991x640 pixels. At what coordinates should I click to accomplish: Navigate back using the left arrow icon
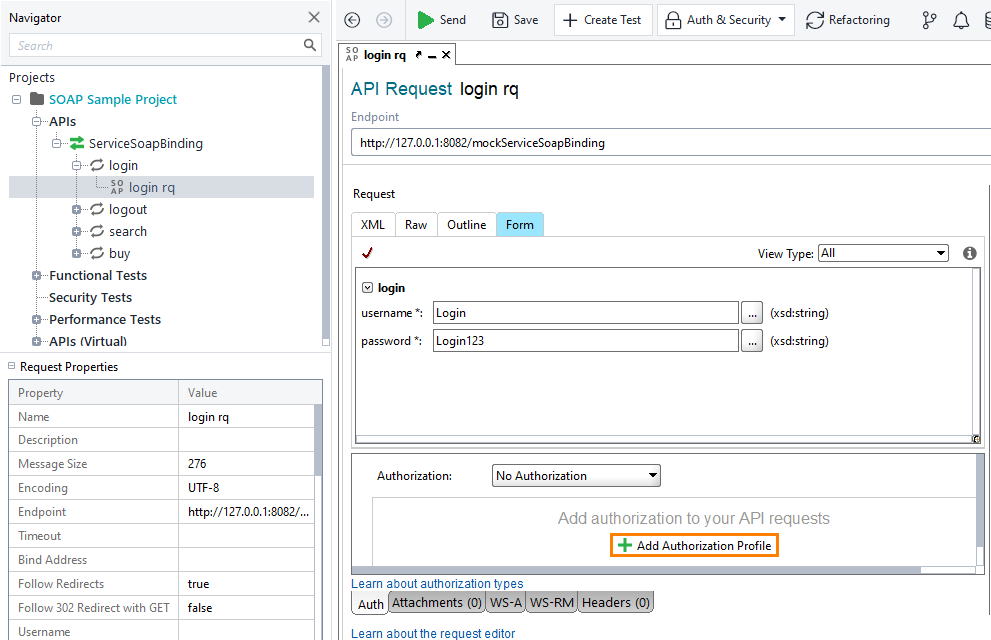[x=350, y=19]
